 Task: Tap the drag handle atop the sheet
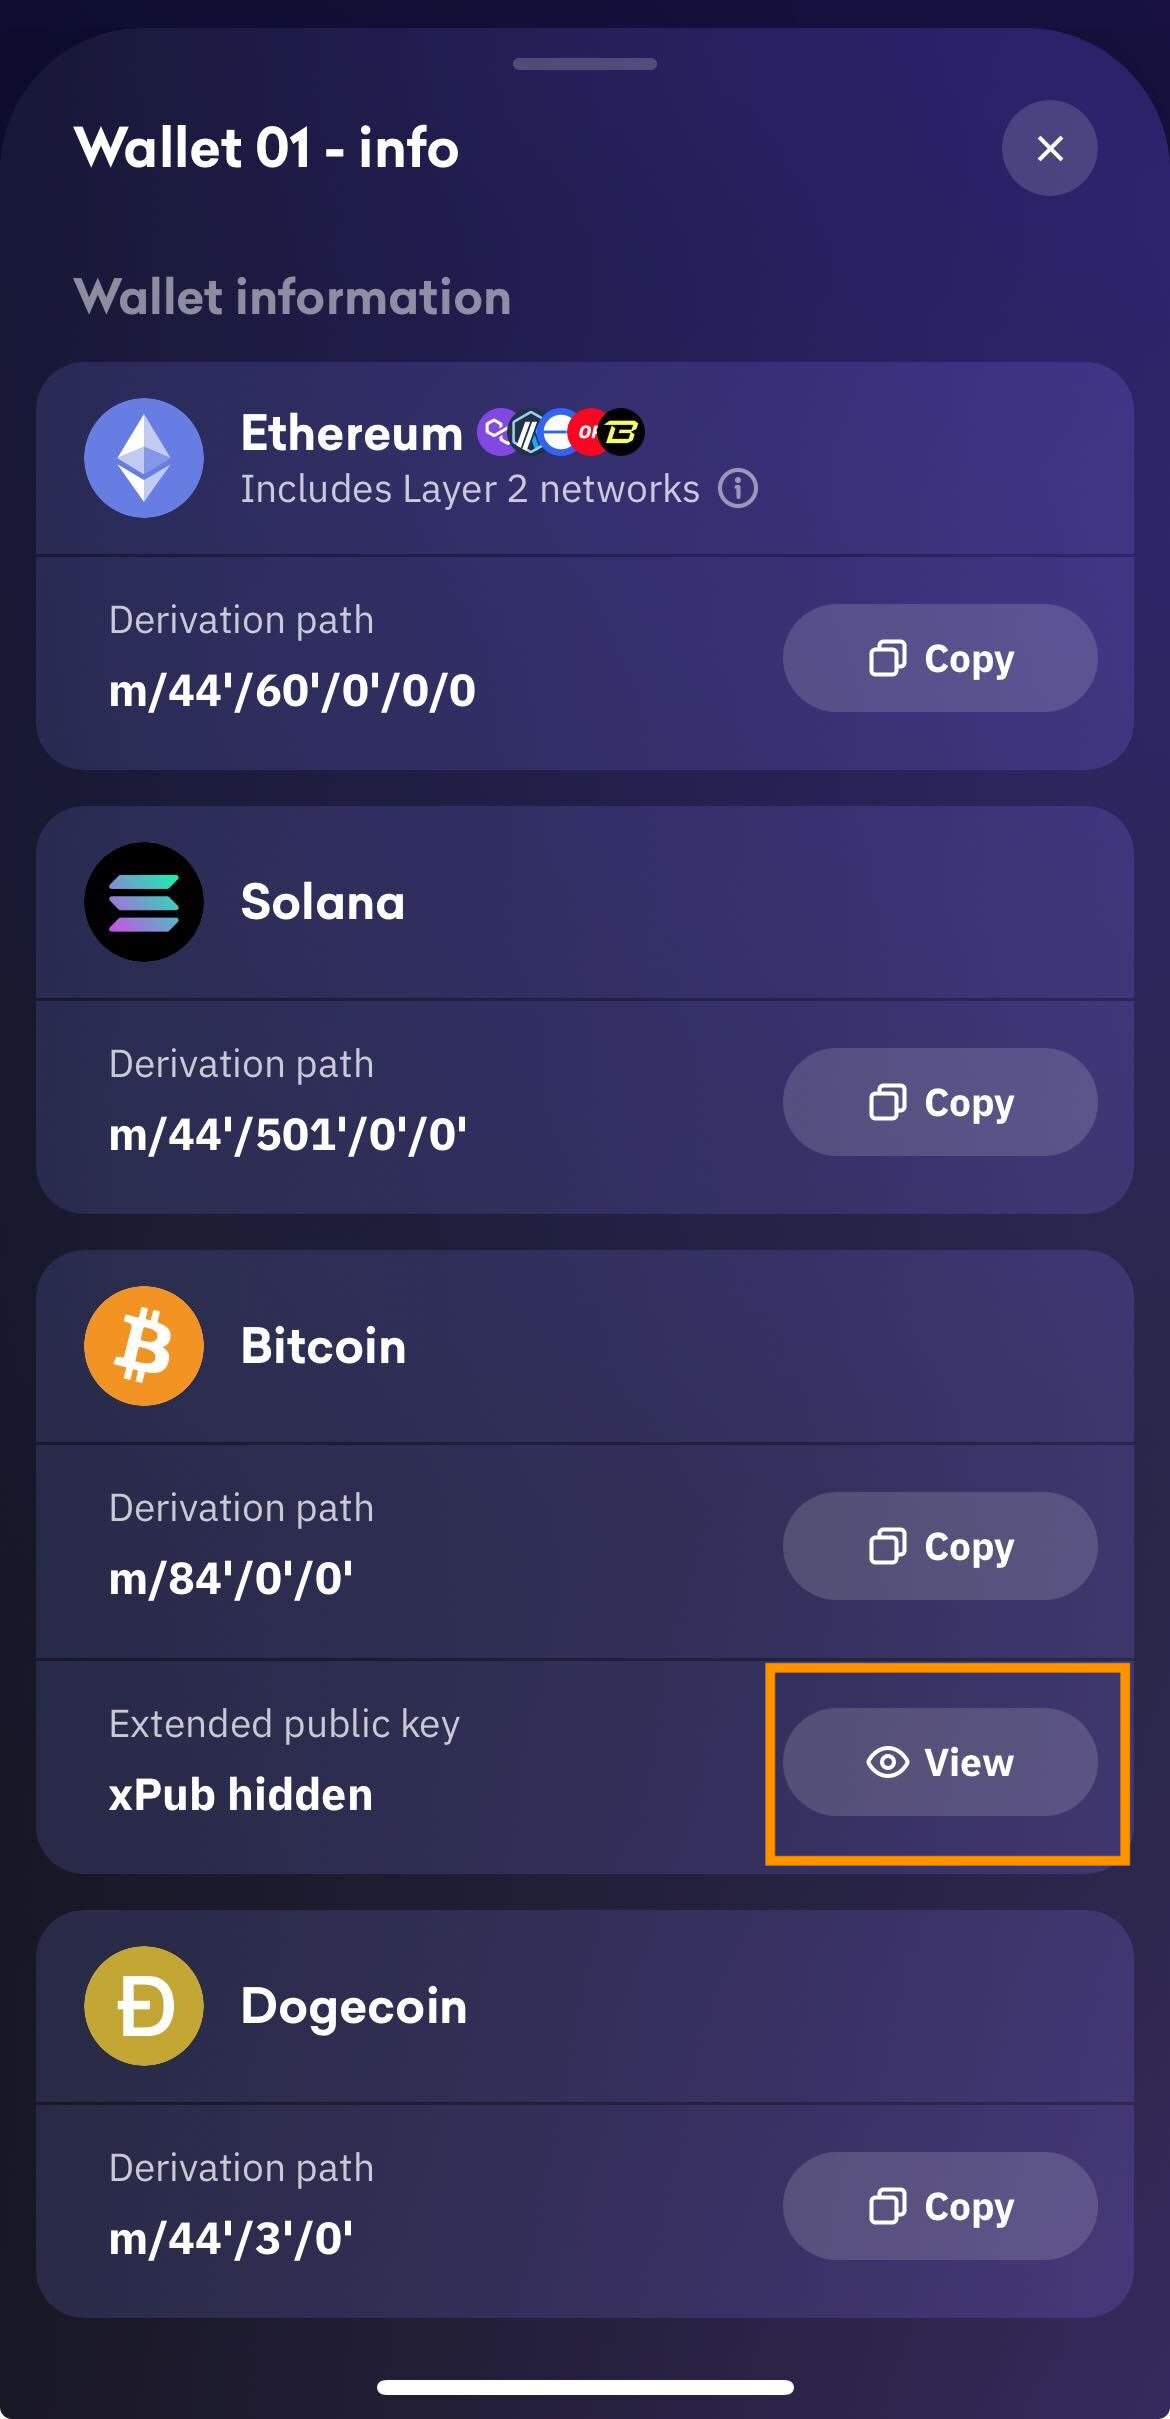tap(585, 63)
